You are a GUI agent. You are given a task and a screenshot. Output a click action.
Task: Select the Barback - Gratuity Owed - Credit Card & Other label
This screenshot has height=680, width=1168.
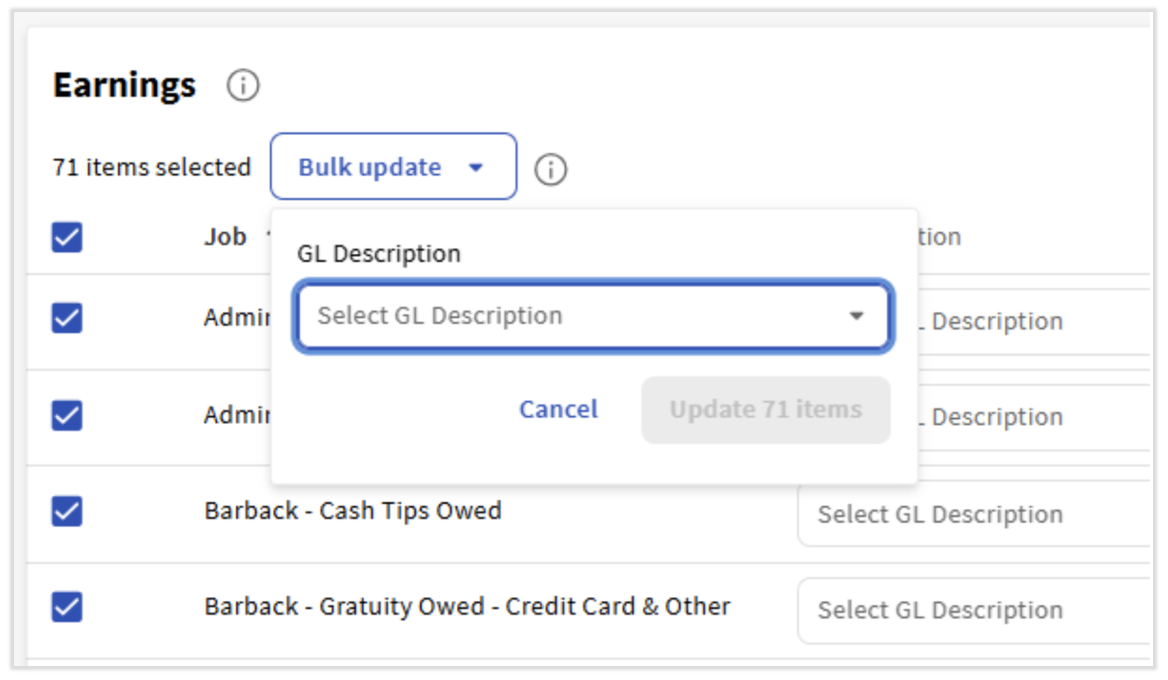click(x=467, y=607)
